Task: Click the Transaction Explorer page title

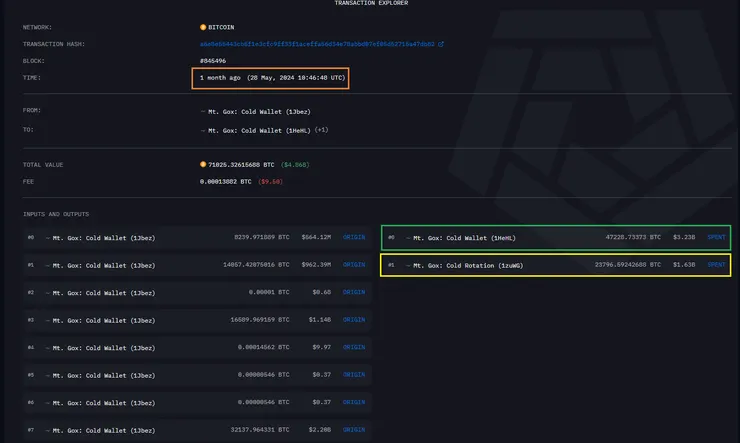Action: [x=371, y=3]
